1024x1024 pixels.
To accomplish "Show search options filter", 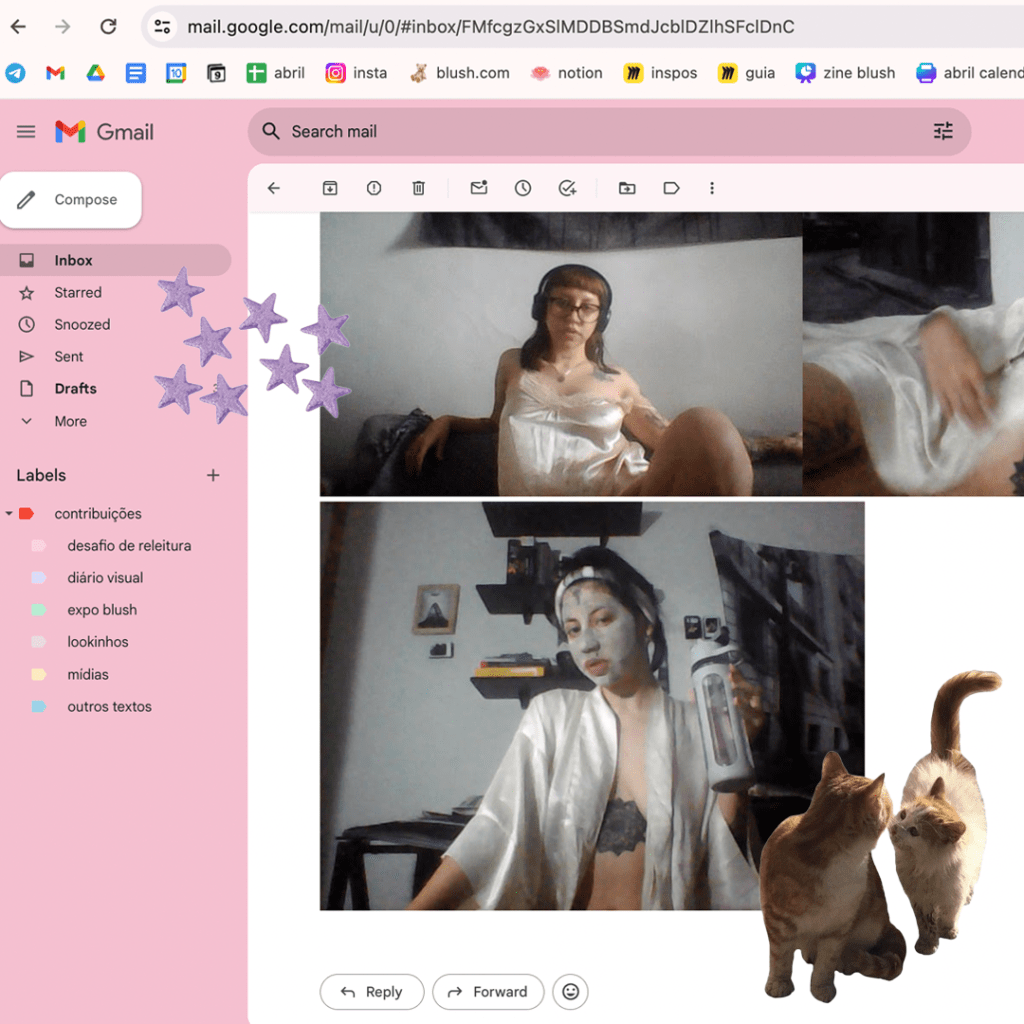I will point(943,131).
